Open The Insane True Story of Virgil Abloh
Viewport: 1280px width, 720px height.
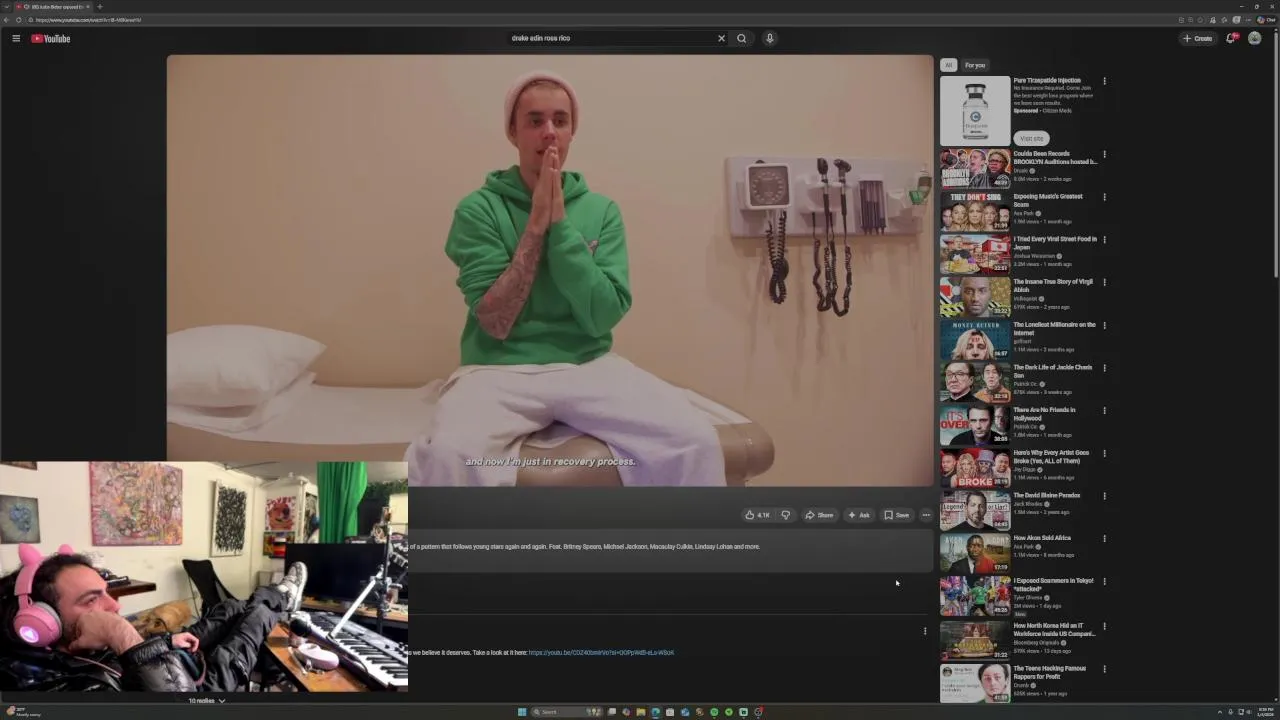(1053, 286)
